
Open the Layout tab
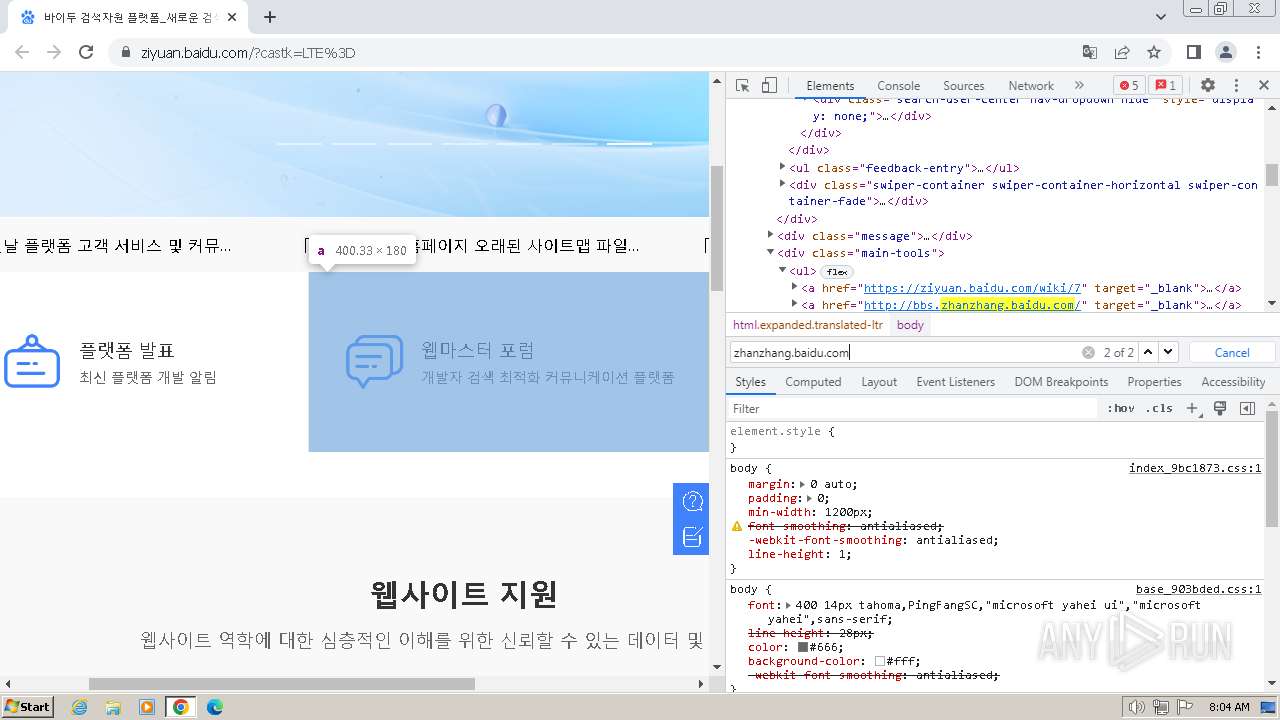(x=879, y=382)
